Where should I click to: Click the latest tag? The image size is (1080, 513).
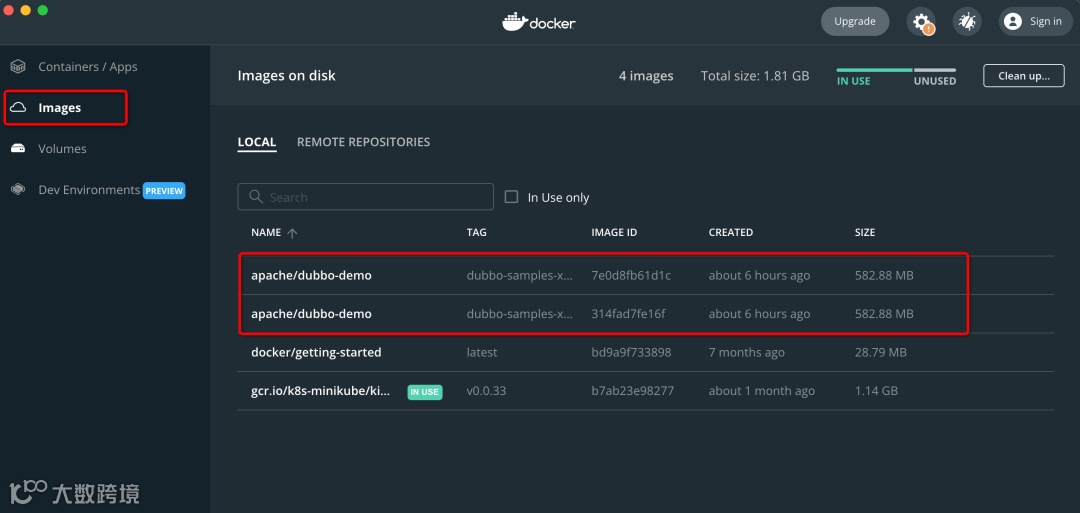point(481,353)
